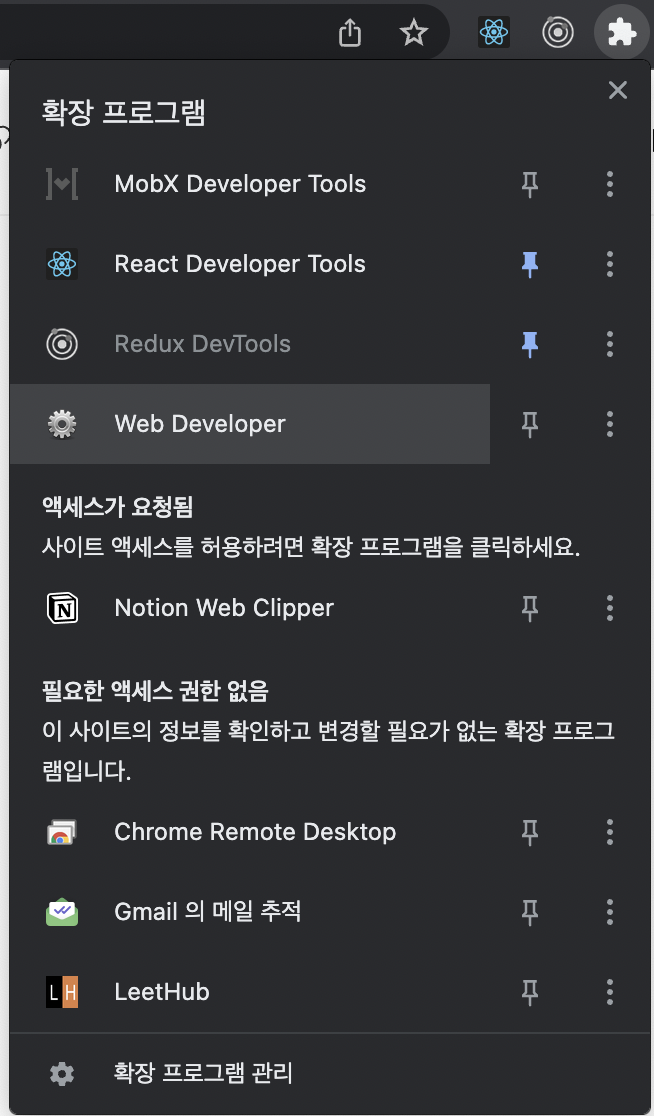Click the gear icon beside 확장 프로그램 관리

pos(62,1073)
